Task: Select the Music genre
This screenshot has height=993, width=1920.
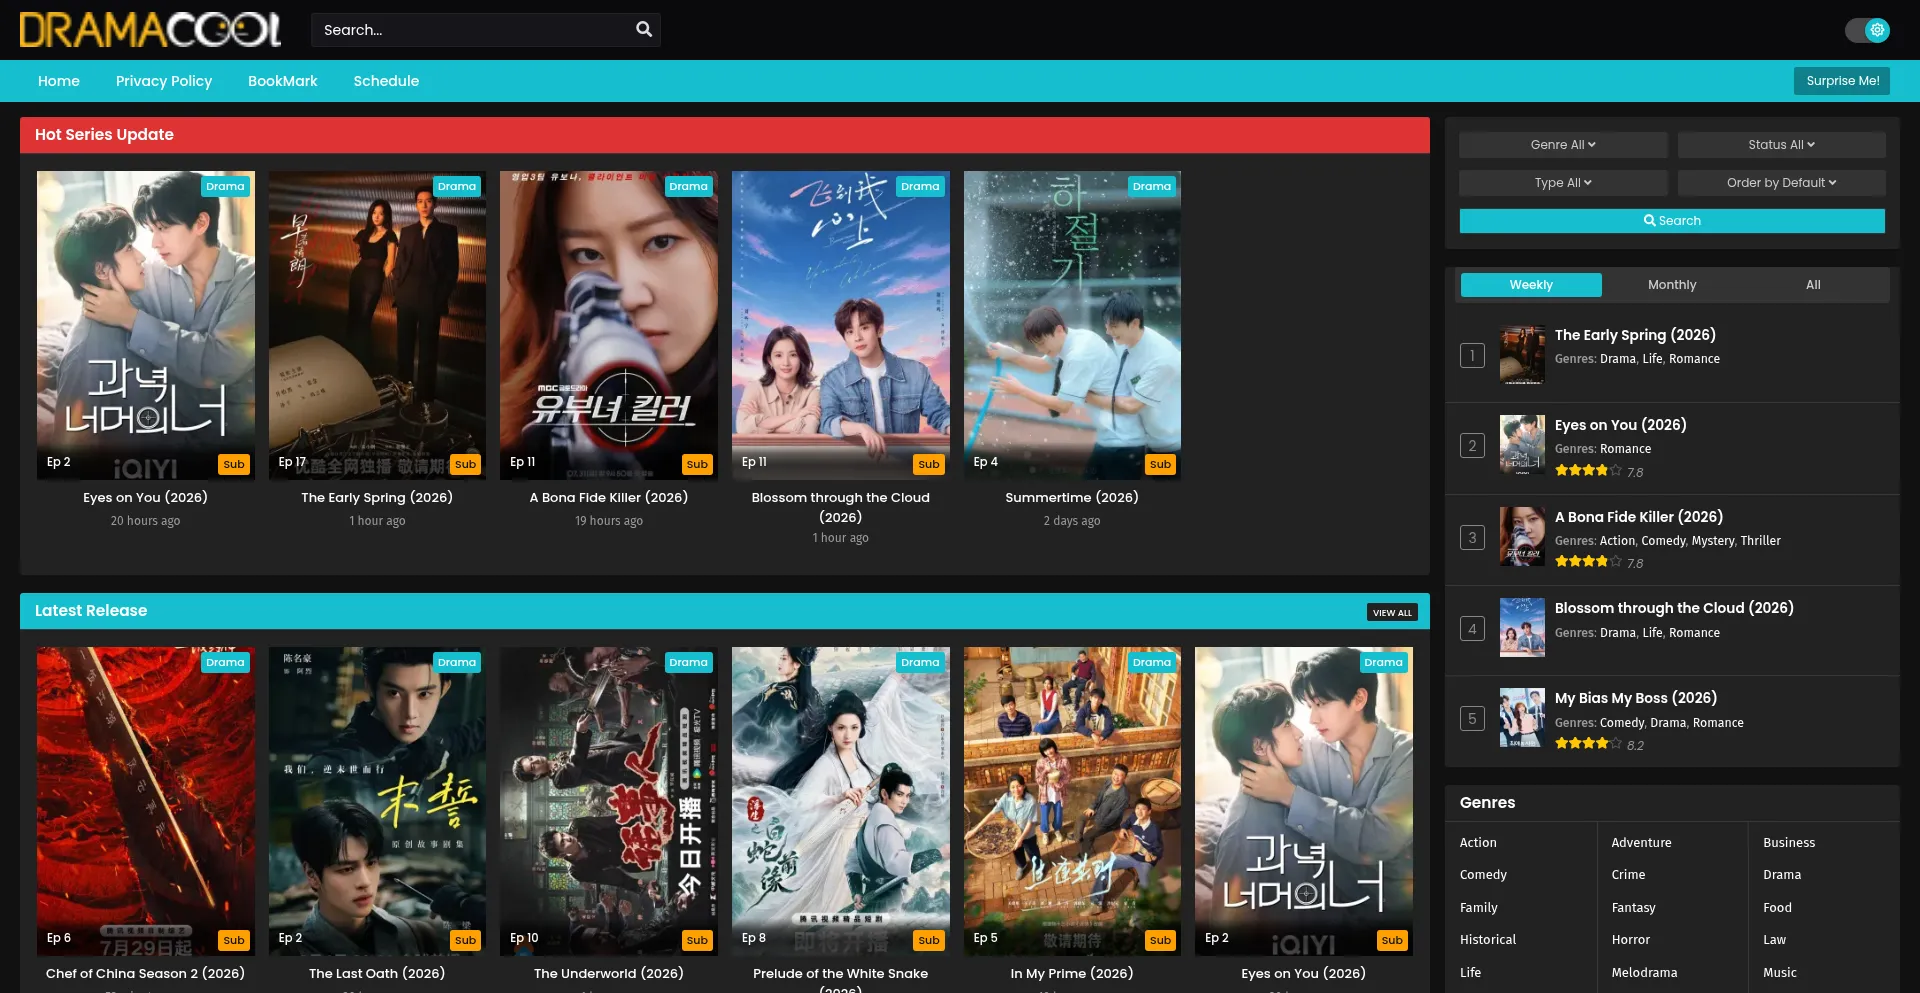Action: [x=1780, y=973]
